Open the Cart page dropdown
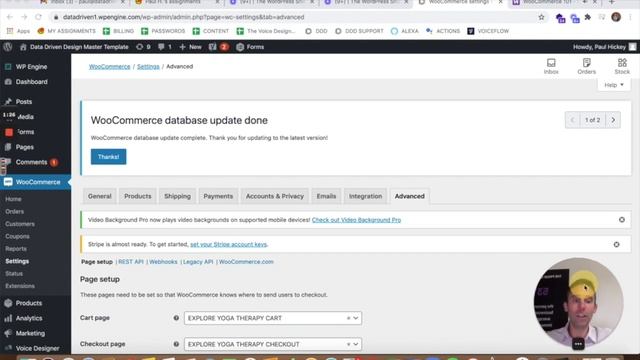The height and width of the screenshot is (360, 640). [273, 318]
